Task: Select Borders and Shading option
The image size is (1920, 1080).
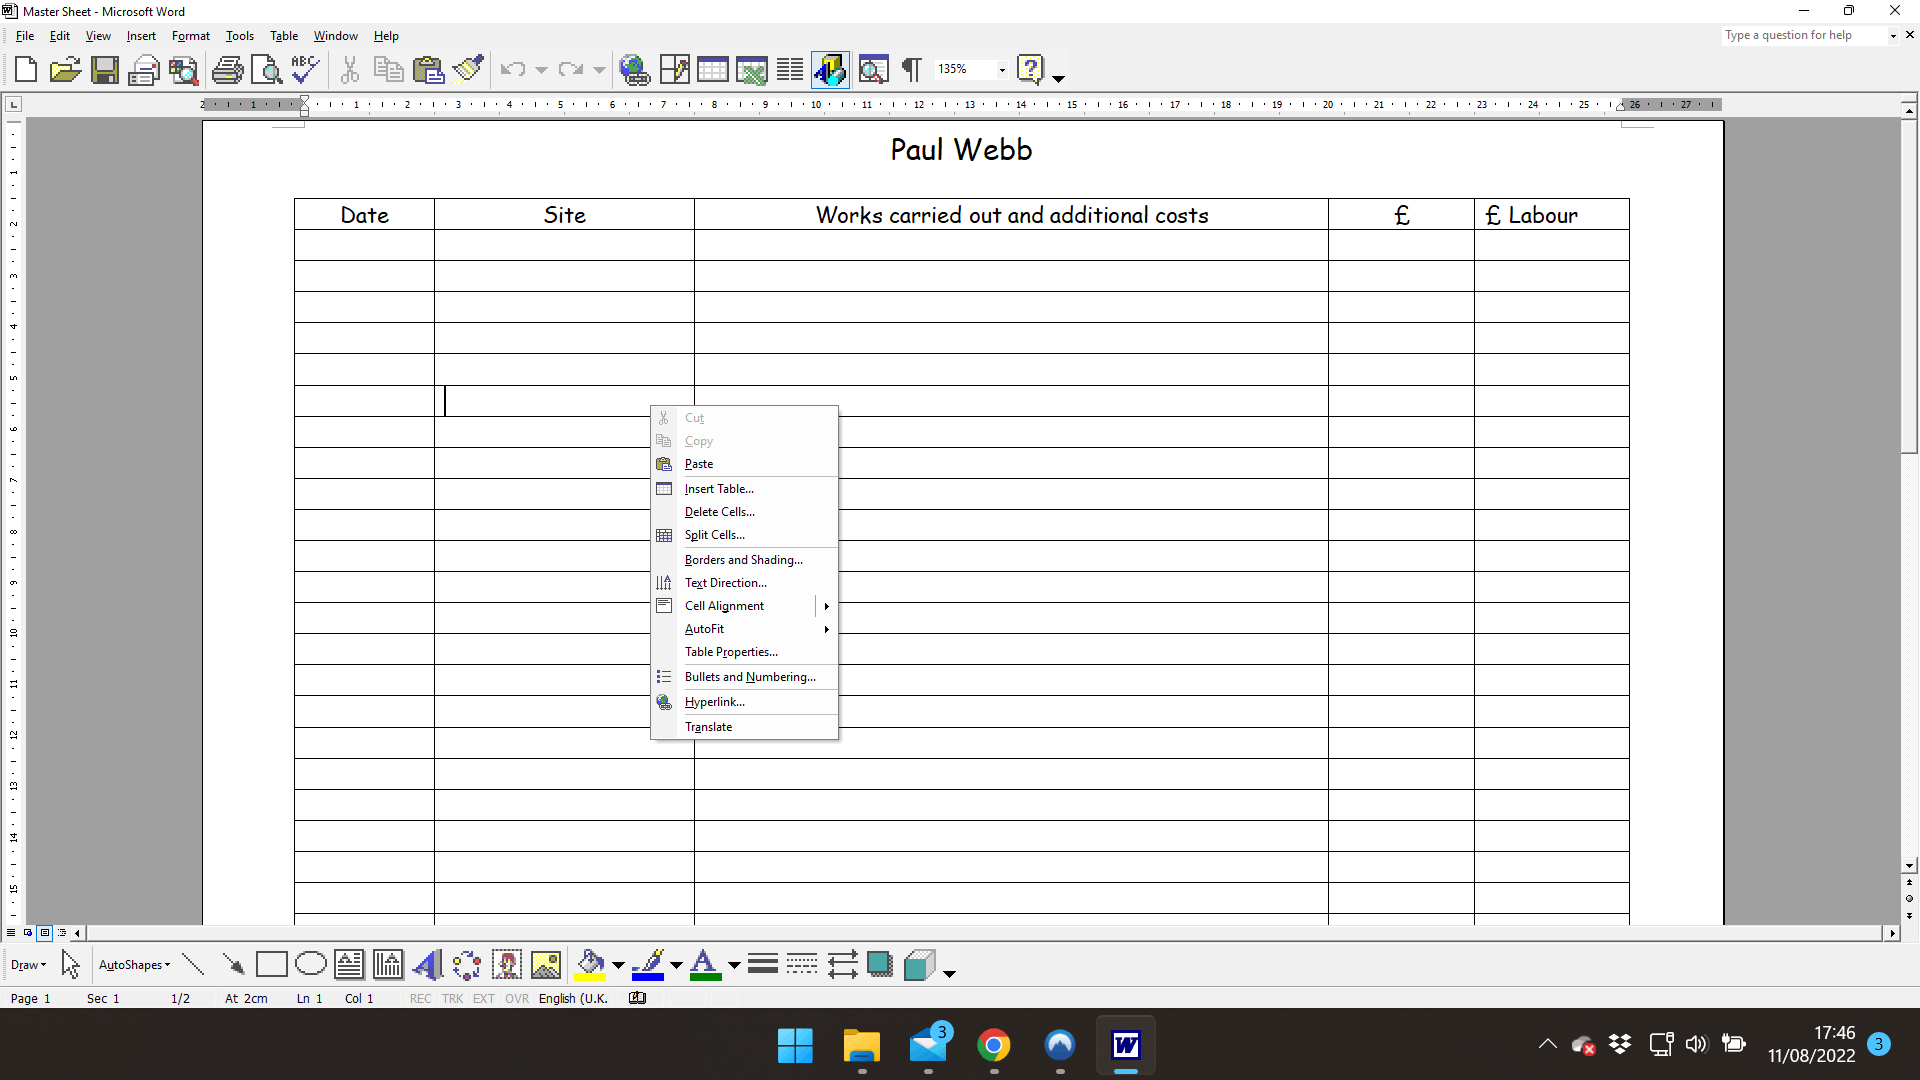Action: pos(743,560)
